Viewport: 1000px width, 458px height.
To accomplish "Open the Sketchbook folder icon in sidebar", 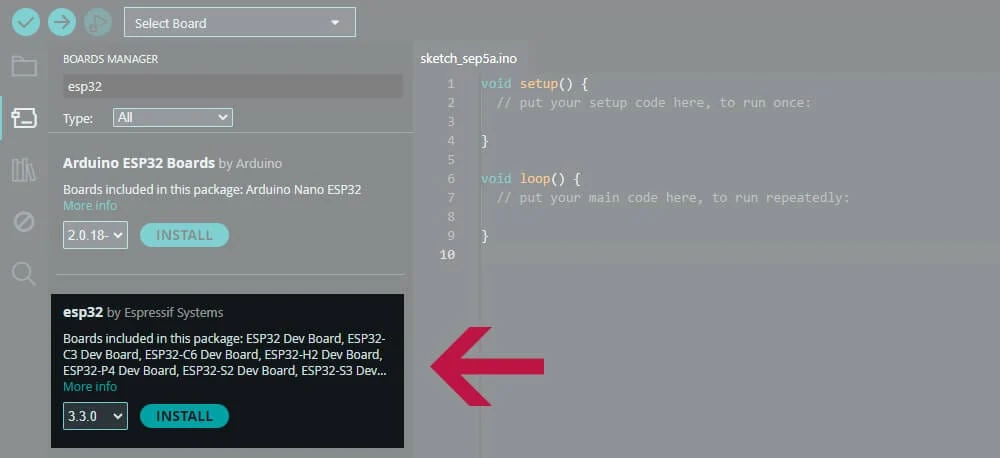I will tap(24, 66).
